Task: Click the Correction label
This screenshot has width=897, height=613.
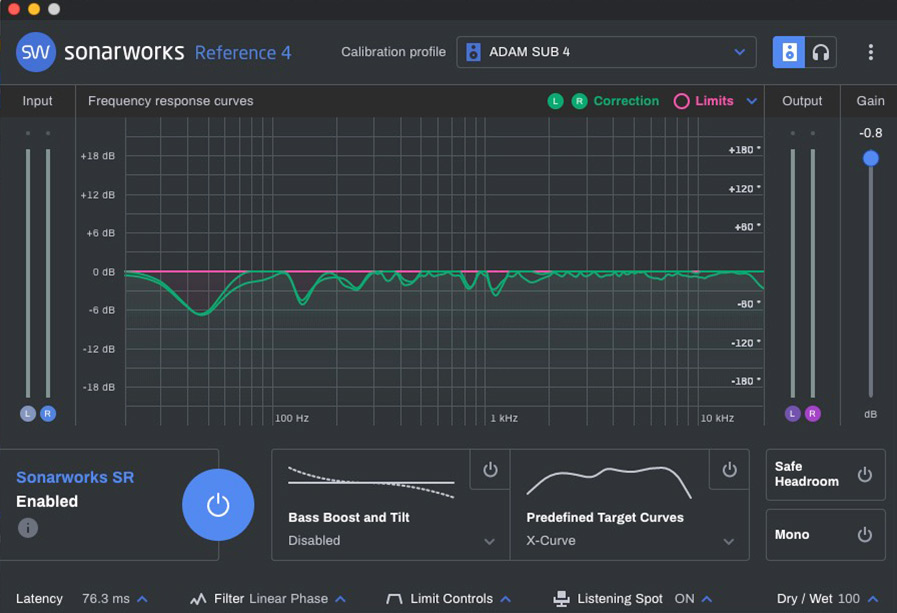Action: coord(626,101)
